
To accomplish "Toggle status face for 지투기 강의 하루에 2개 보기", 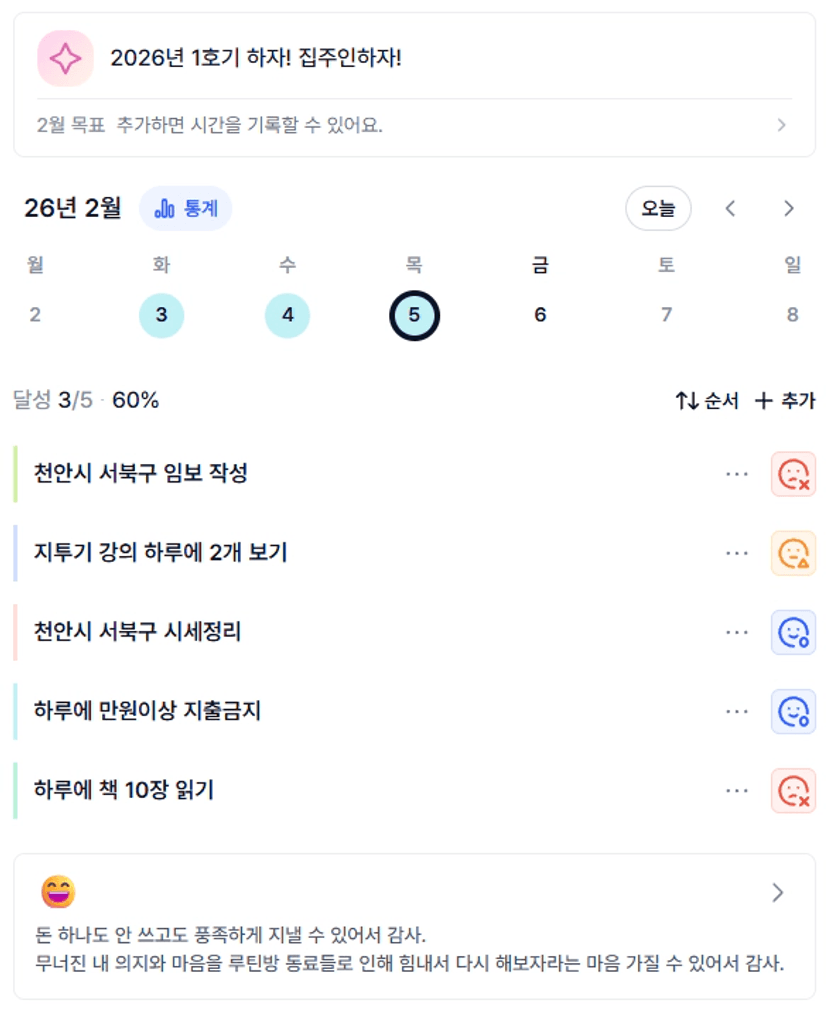I will click(793, 553).
